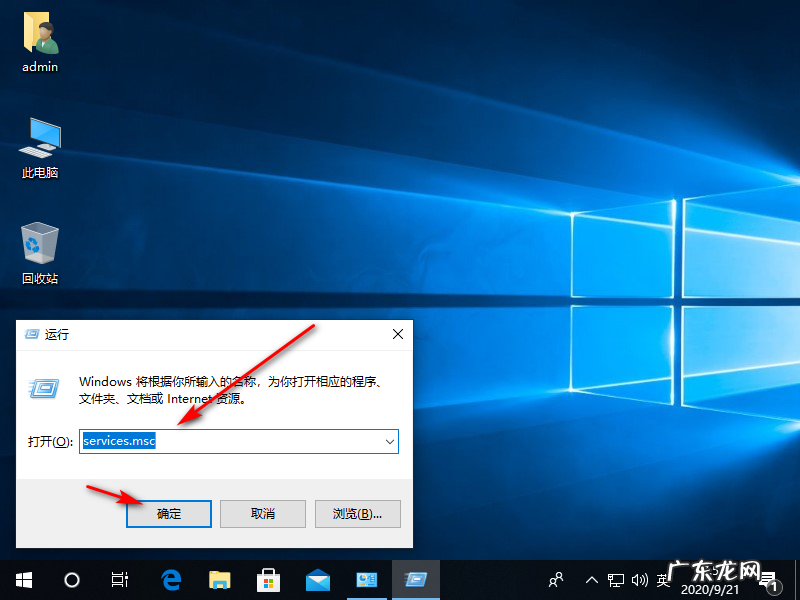Open network status from the system tray
800x600 pixels.
tap(617, 580)
